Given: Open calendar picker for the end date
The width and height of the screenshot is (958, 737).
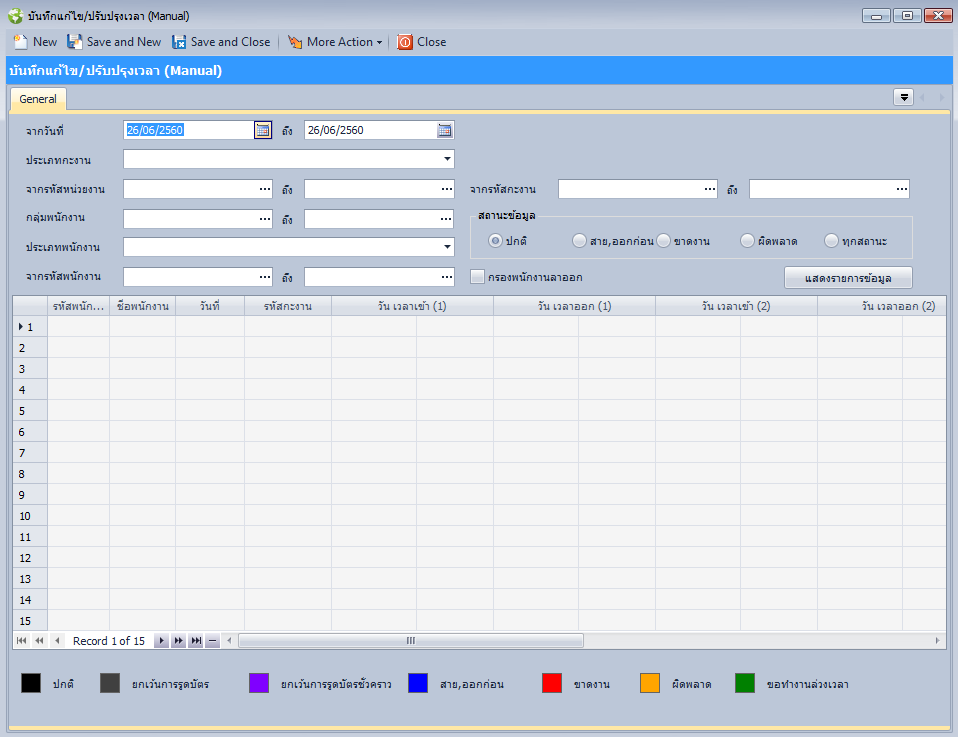Looking at the screenshot, I should (445, 130).
